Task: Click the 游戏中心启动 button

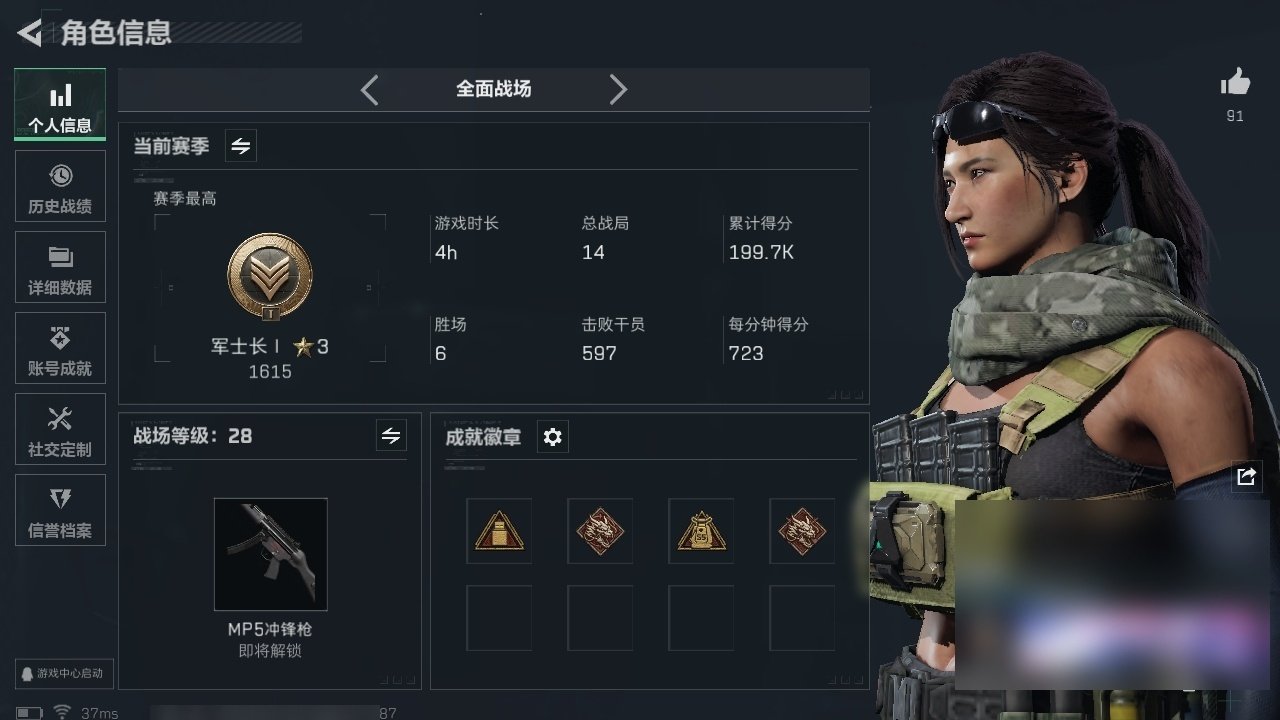Action: tap(64, 673)
